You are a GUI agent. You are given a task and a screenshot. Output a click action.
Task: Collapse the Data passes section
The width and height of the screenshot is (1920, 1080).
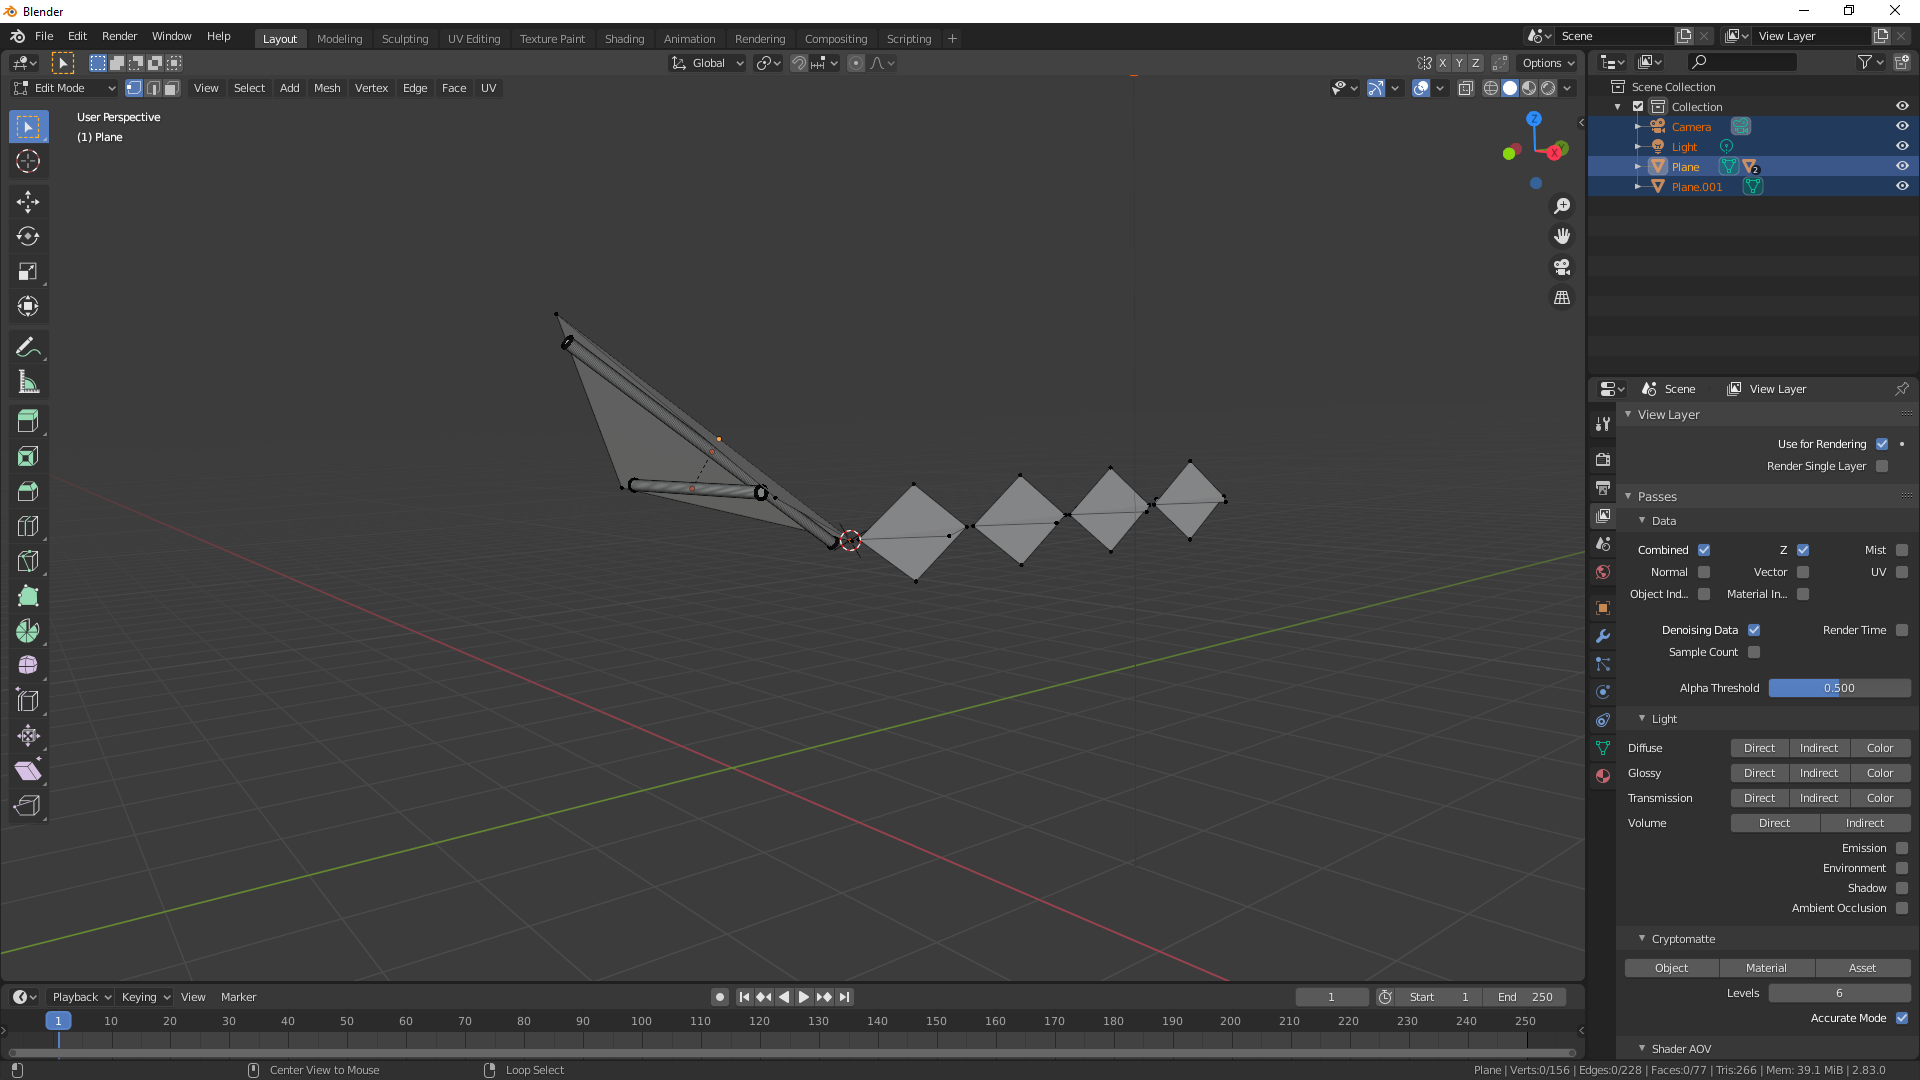(x=1643, y=520)
